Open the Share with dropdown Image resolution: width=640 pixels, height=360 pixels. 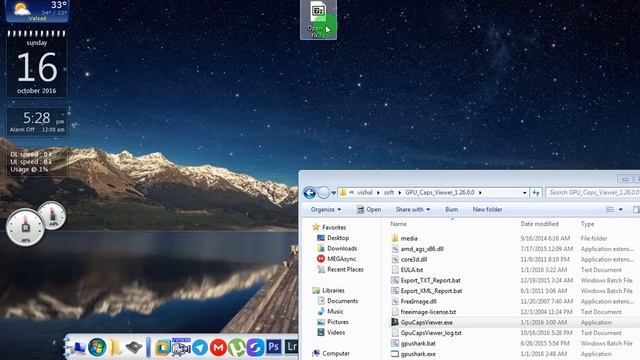tap(412, 209)
